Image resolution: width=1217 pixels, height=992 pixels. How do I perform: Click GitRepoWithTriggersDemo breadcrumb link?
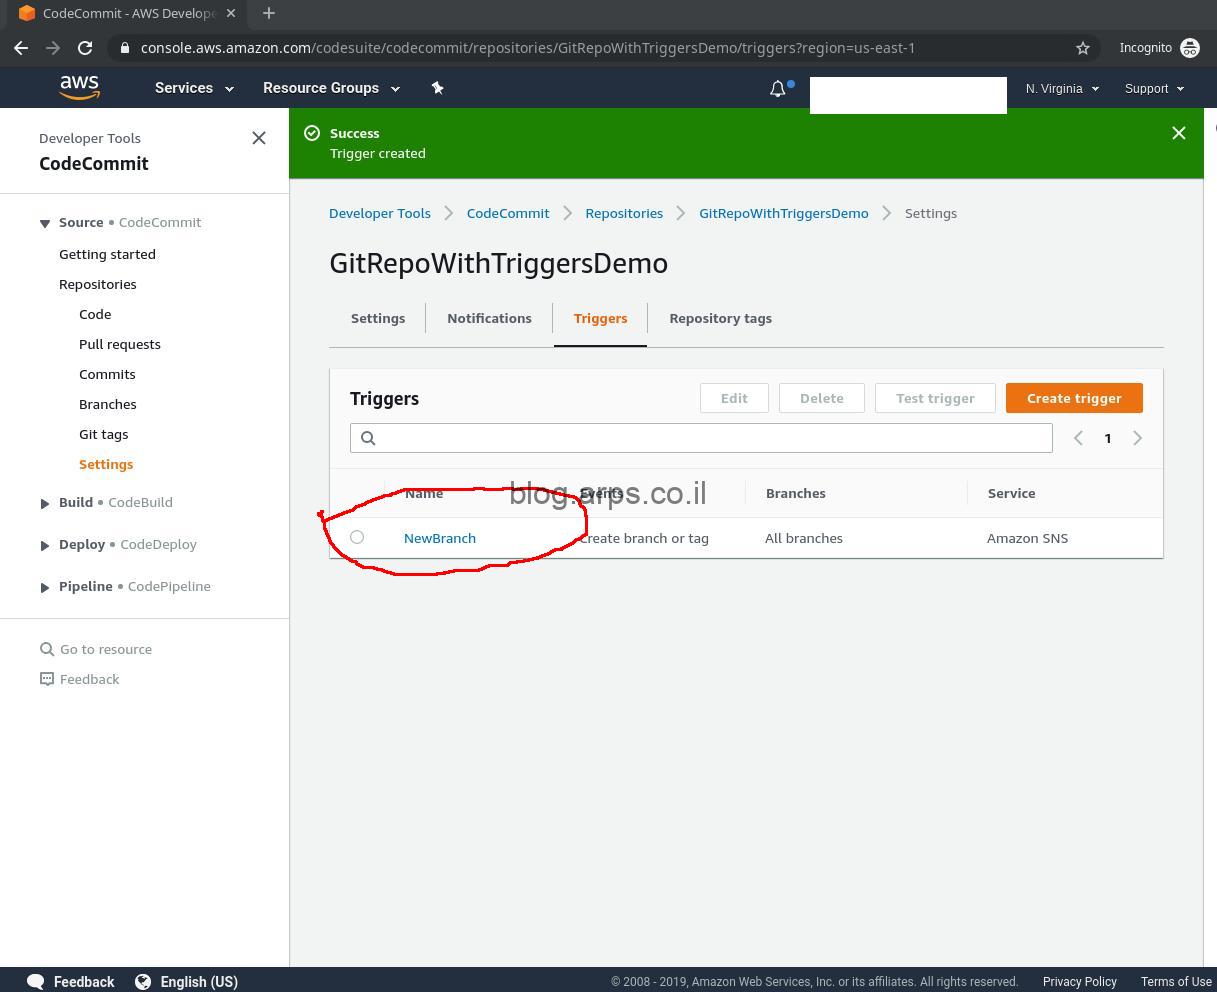tap(783, 213)
